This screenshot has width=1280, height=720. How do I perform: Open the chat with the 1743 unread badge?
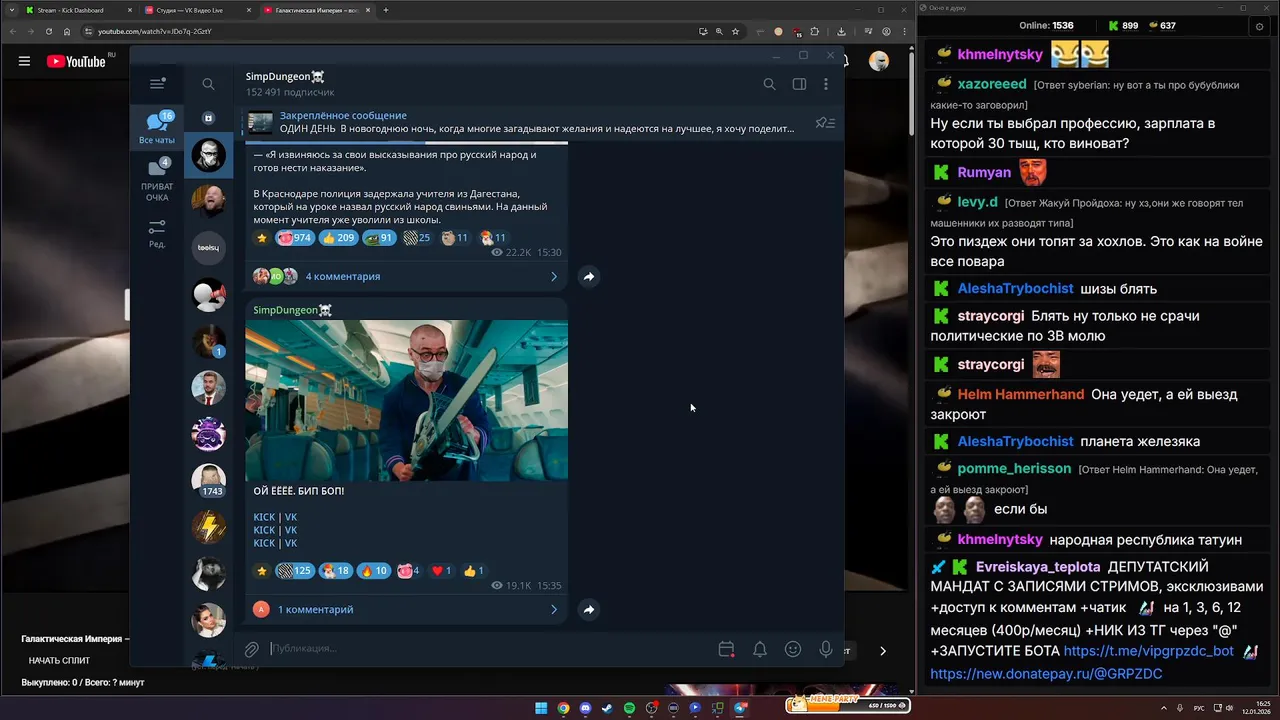click(x=208, y=480)
